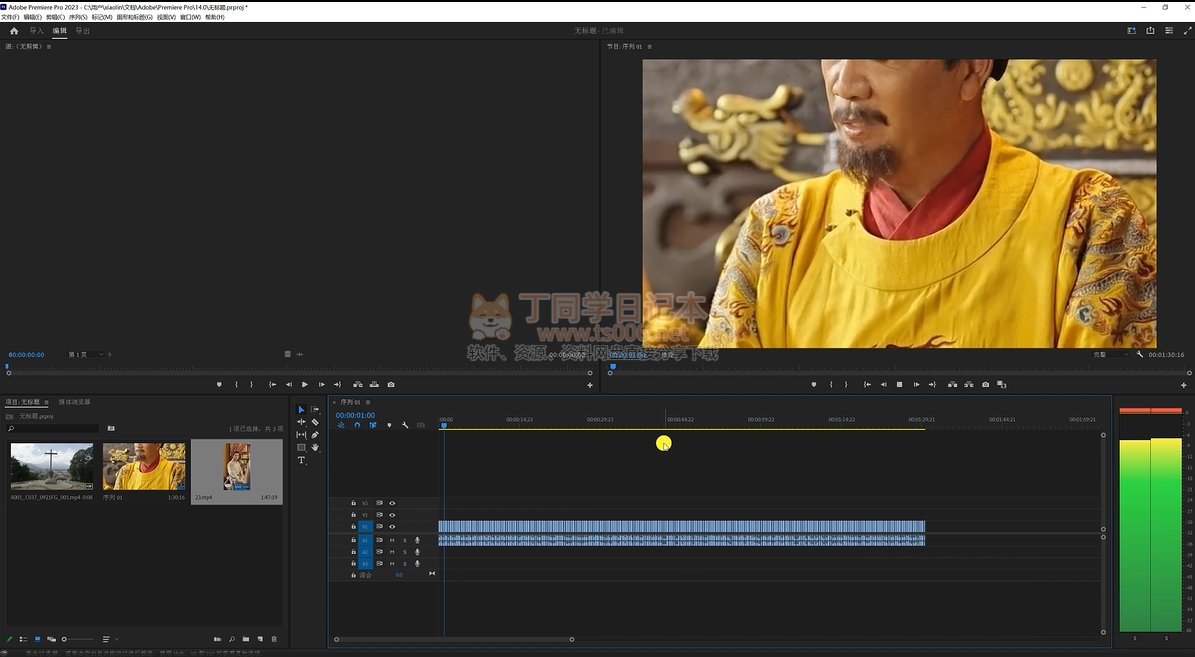
Task: Select the Ripple Edit tool
Action: (301, 422)
